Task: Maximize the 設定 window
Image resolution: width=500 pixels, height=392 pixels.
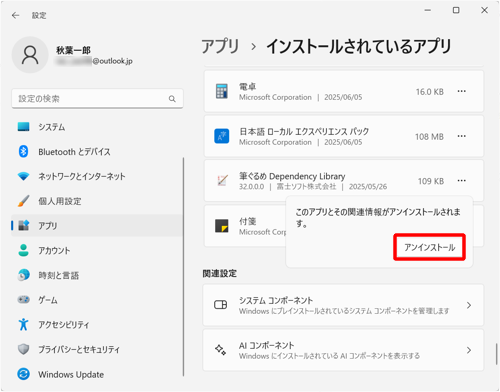Action: (456, 10)
